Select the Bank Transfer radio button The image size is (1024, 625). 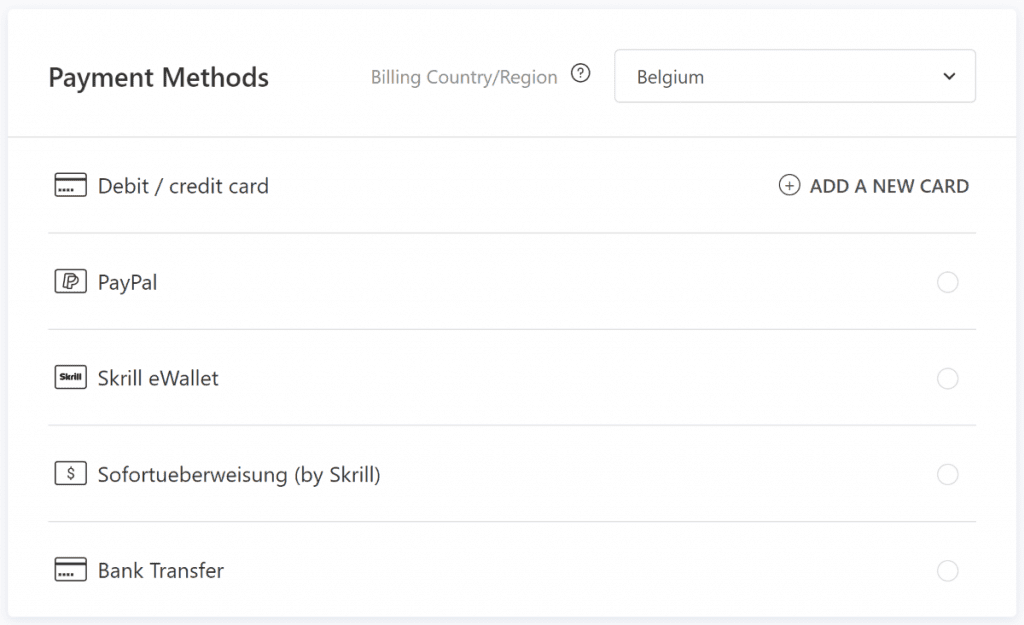tap(947, 571)
